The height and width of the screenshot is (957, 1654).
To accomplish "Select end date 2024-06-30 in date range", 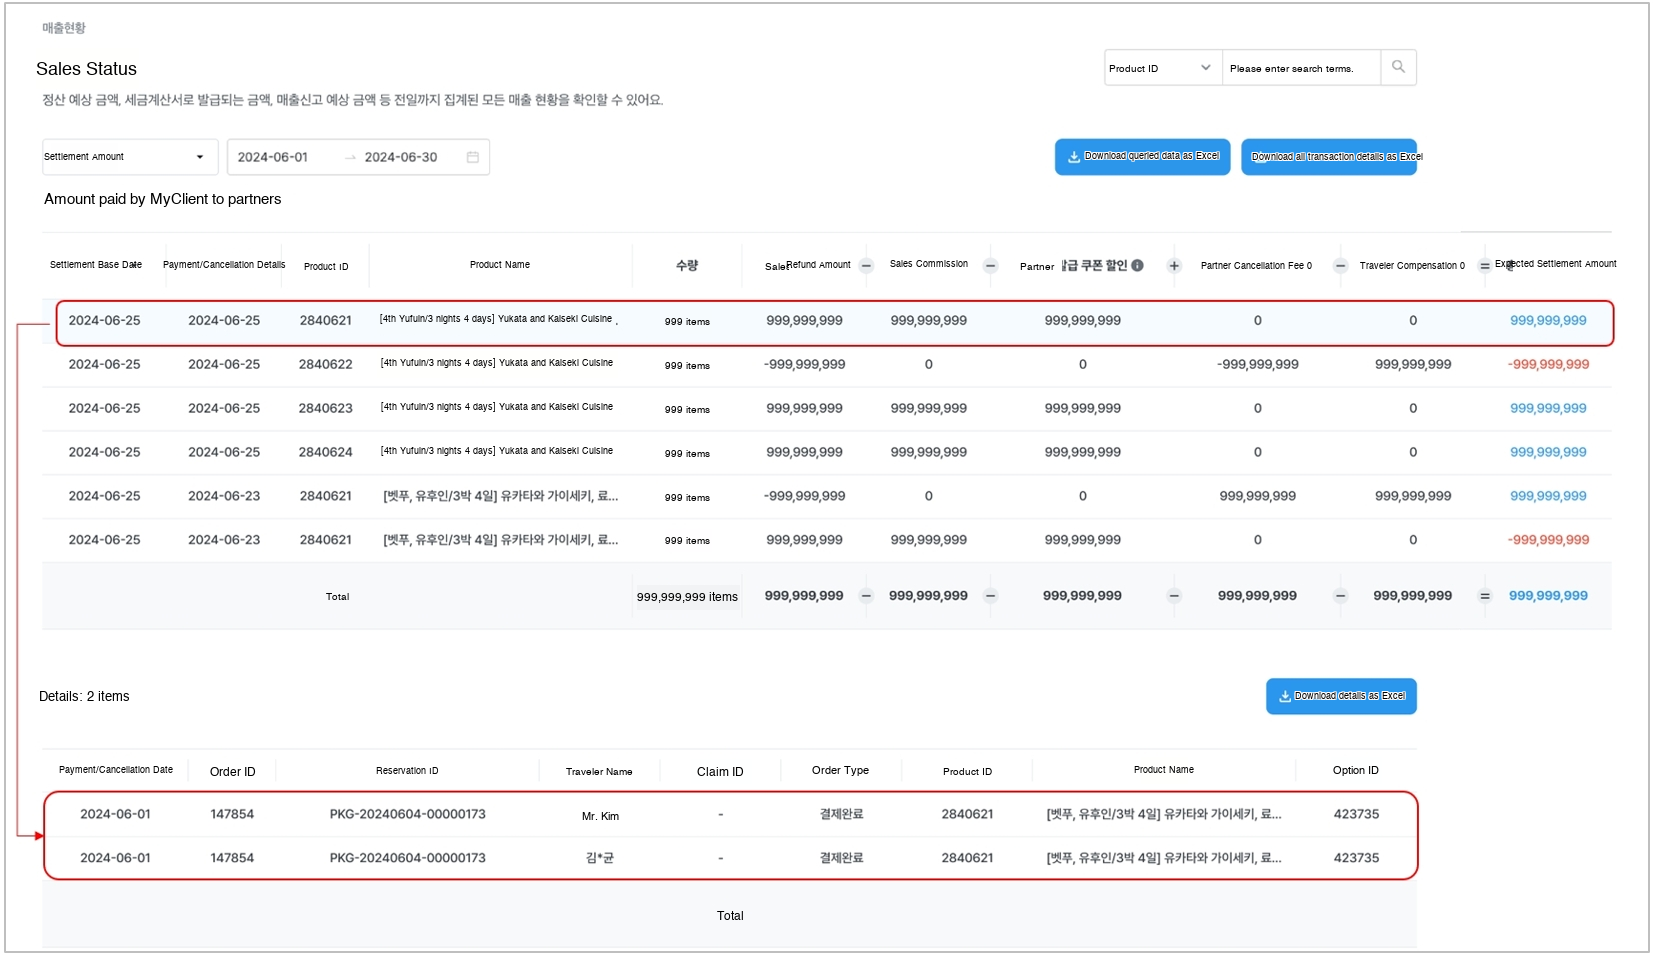I will [400, 157].
